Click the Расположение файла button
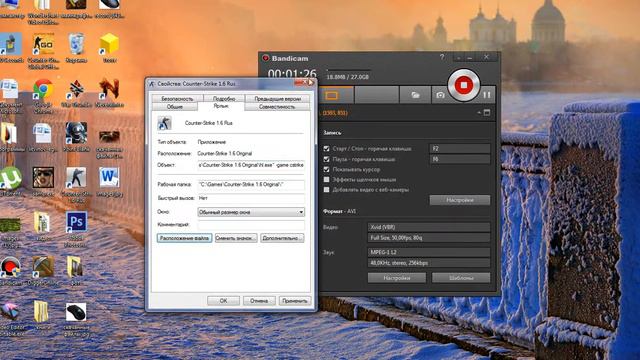The height and width of the screenshot is (360, 640). pyautogui.click(x=184, y=238)
